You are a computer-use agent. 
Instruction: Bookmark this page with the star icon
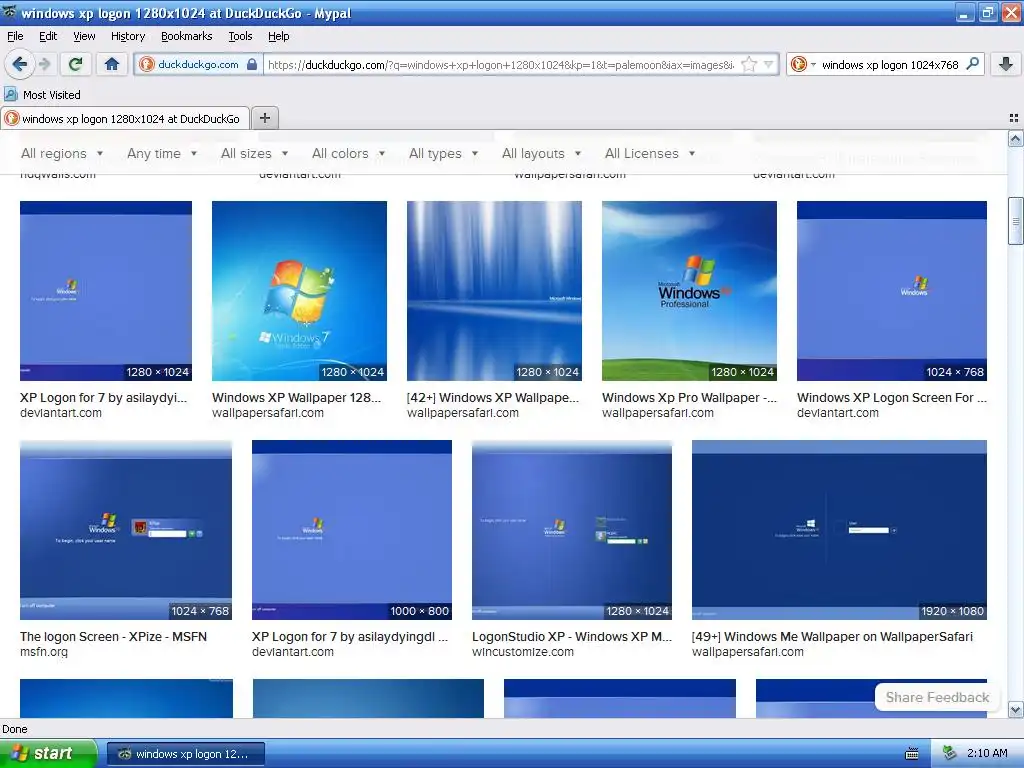coord(749,64)
